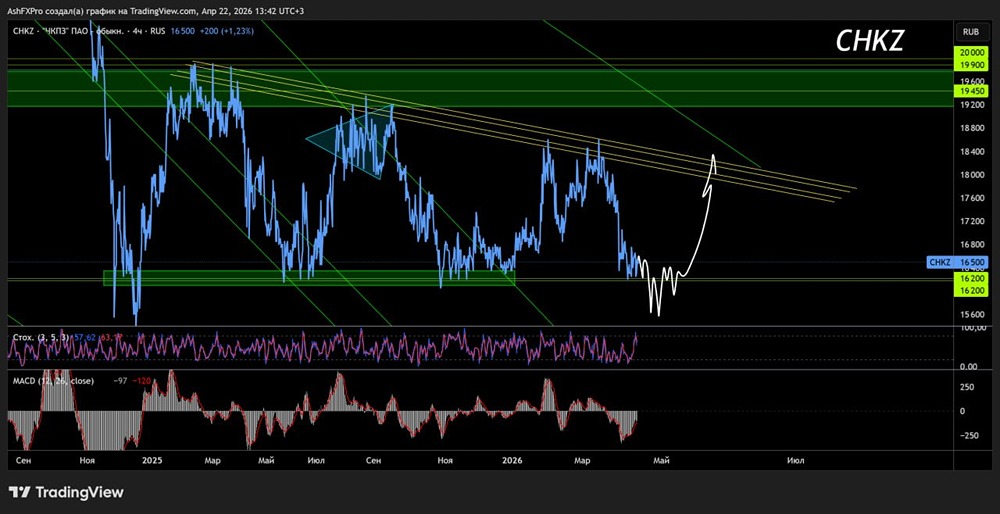Select the 20 000 price label
The width and height of the screenshot is (1000, 514).
coord(971,54)
